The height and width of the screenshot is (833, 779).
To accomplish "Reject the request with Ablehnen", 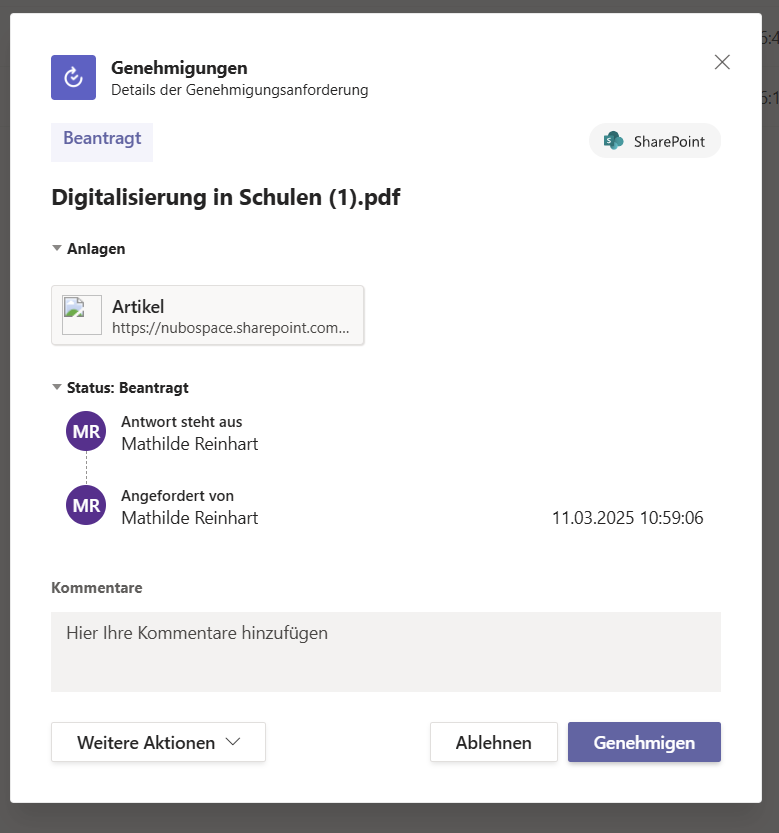I will (494, 742).
